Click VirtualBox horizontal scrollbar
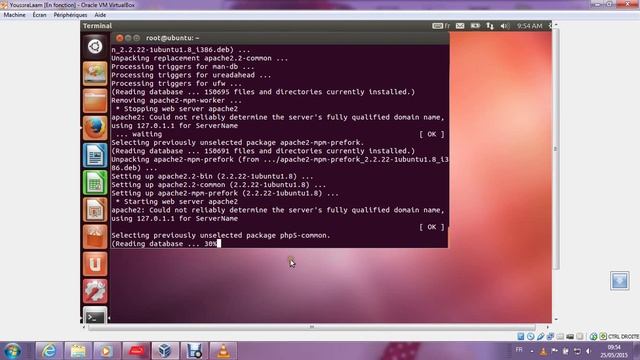The image size is (640, 360). [x=312, y=327]
